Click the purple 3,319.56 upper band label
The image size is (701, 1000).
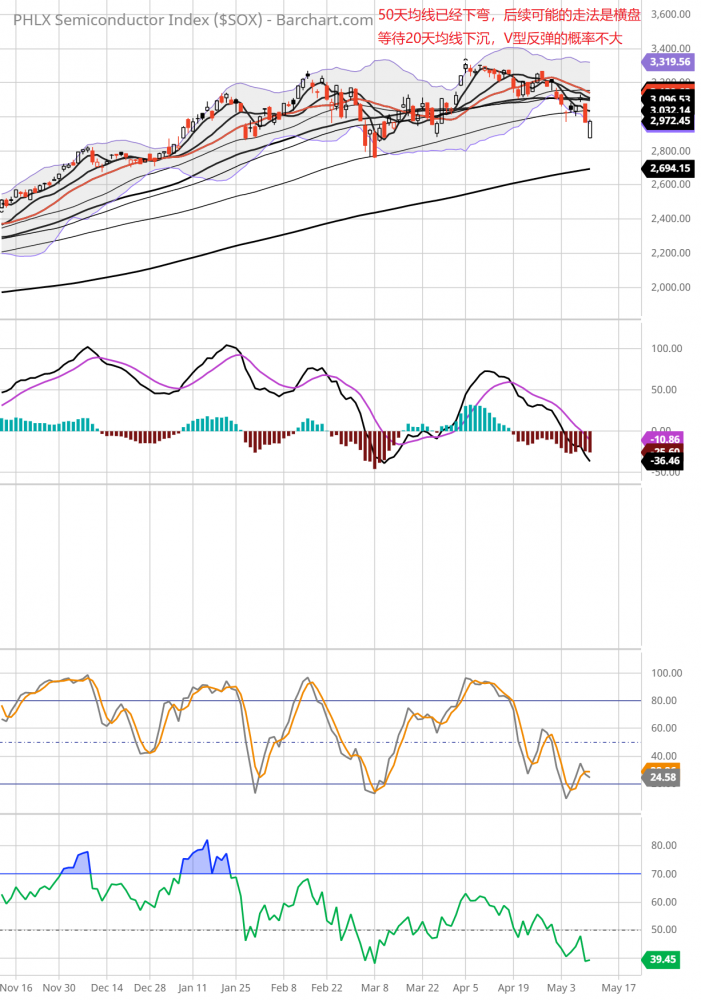[x=670, y=61]
